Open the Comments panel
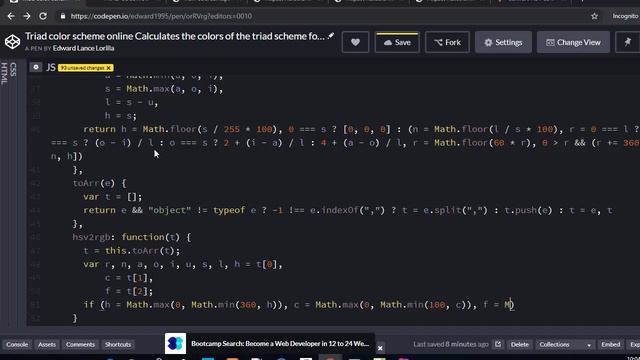 80,344
